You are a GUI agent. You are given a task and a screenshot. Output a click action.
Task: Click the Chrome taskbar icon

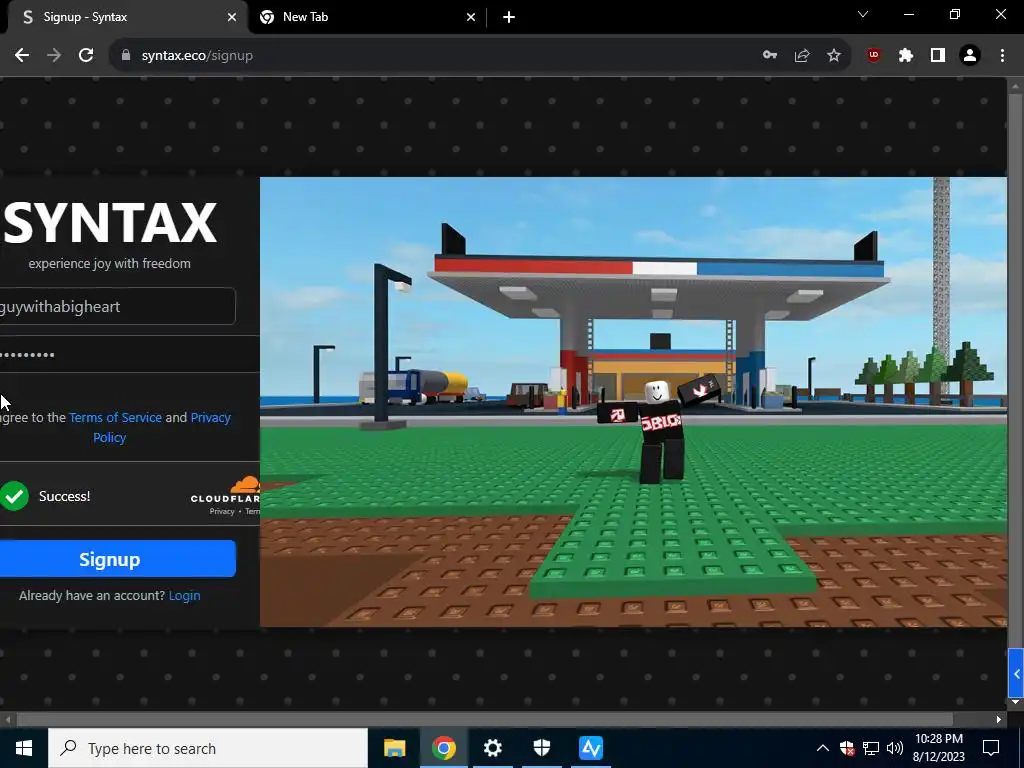(443, 748)
